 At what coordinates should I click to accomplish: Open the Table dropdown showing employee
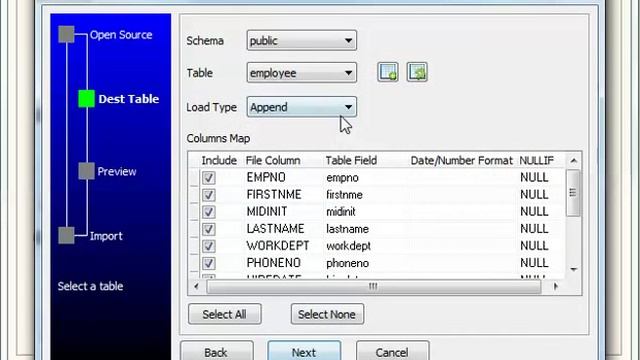(302, 73)
